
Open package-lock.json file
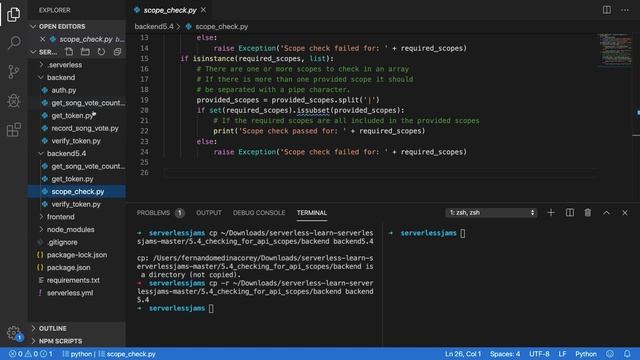77,255
